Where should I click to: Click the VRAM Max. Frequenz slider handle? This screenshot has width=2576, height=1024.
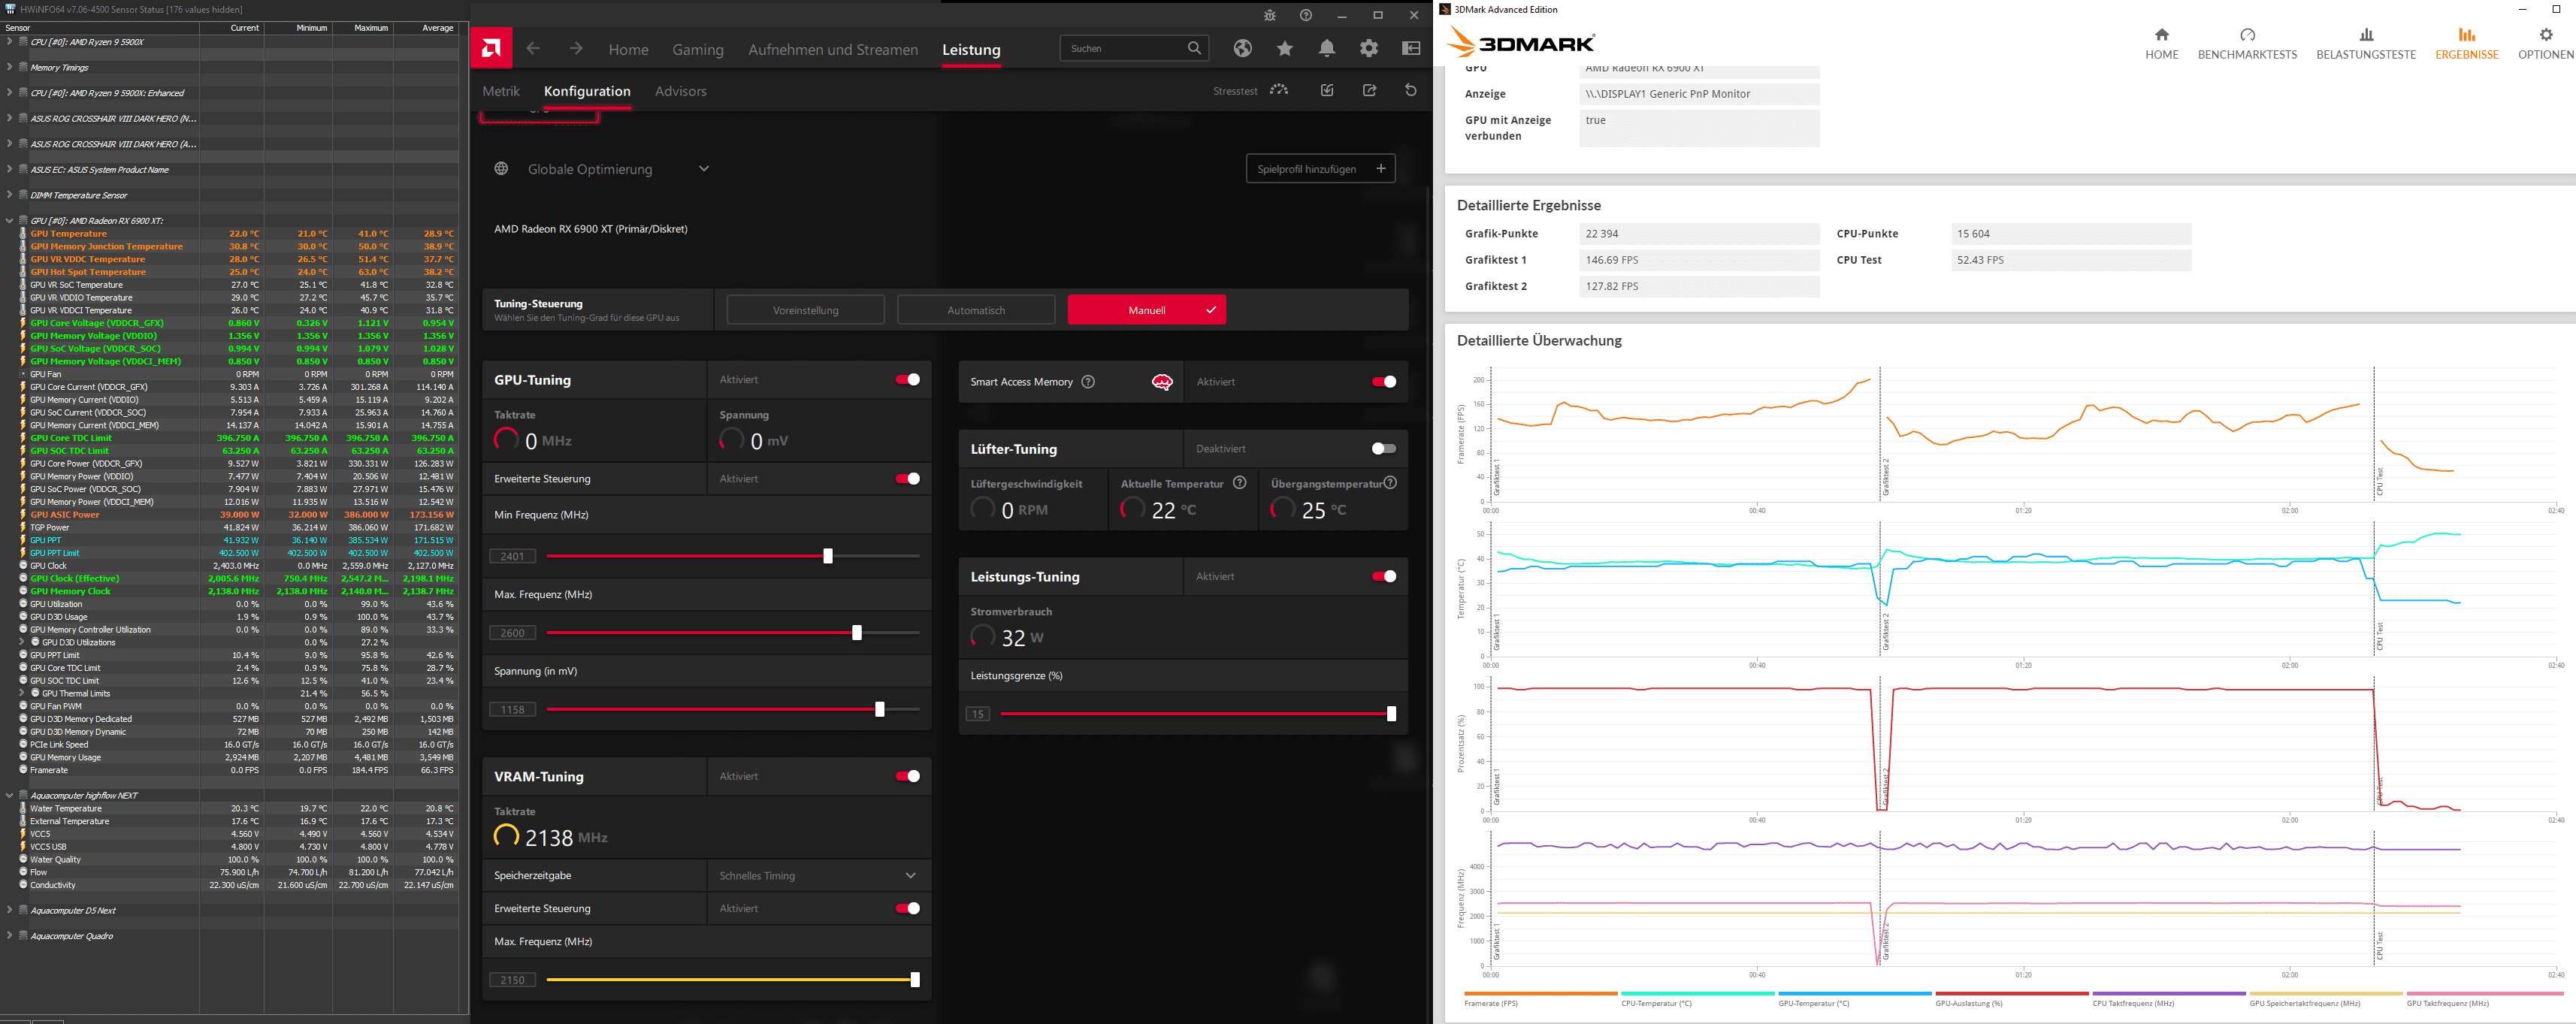point(915,980)
